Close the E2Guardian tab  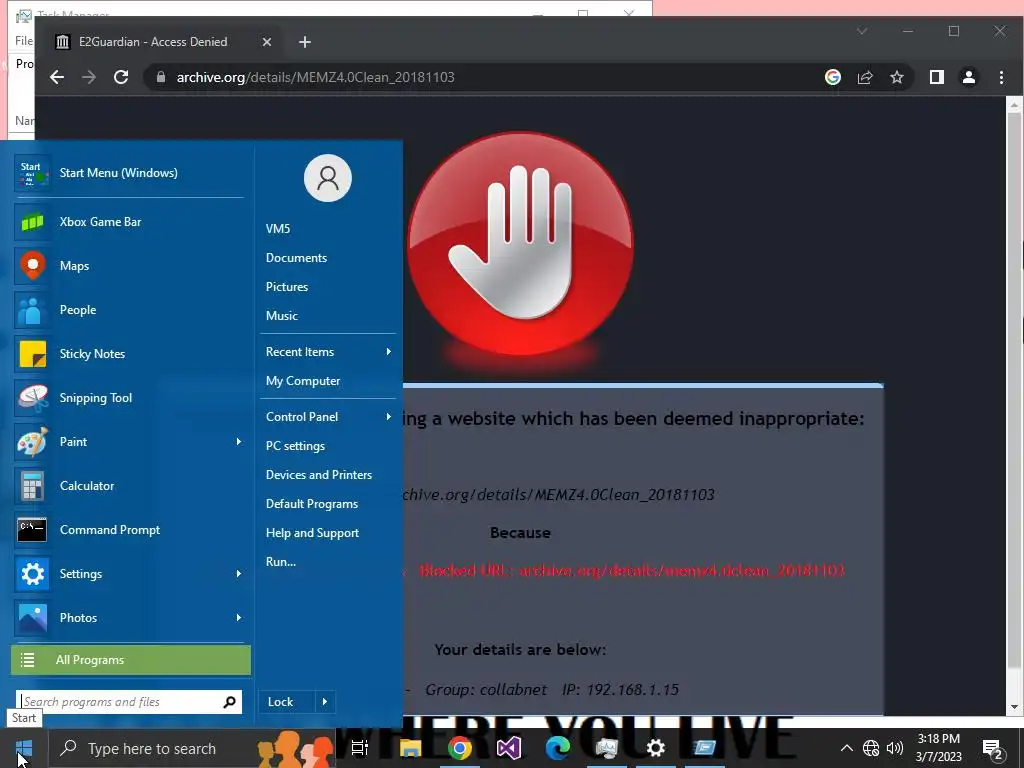(266, 42)
